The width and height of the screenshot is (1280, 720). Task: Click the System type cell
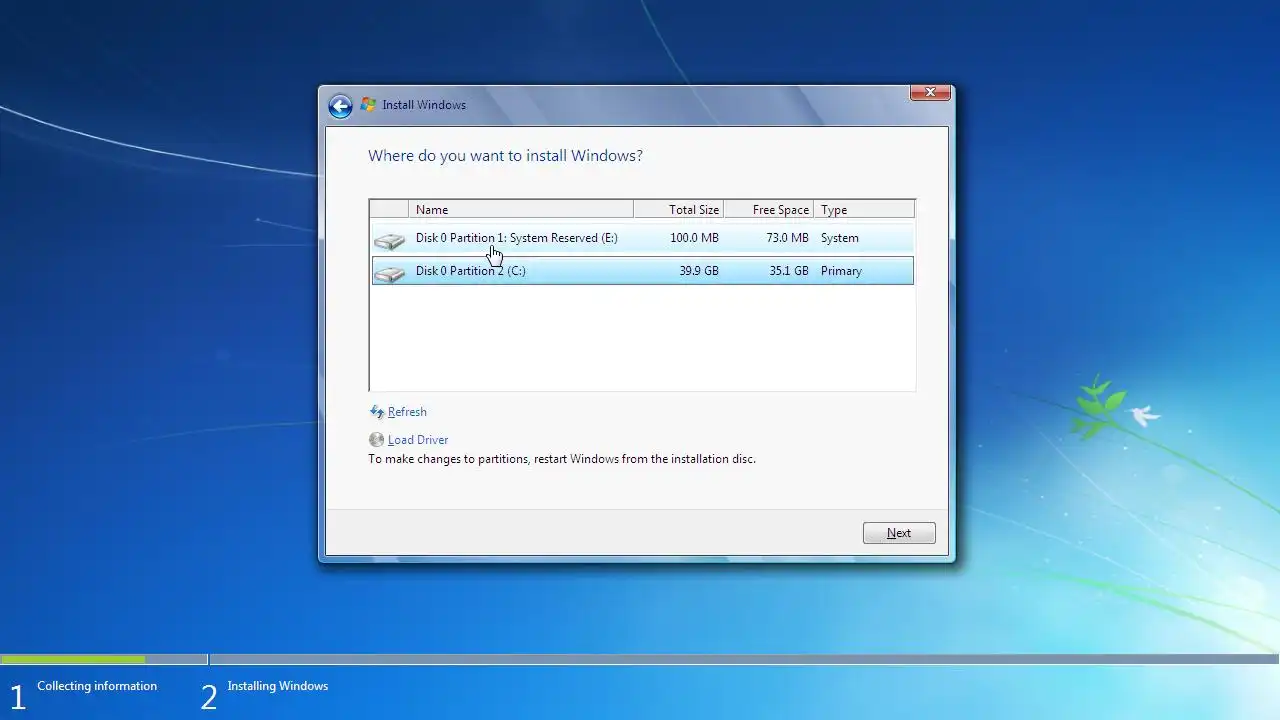point(840,238)
